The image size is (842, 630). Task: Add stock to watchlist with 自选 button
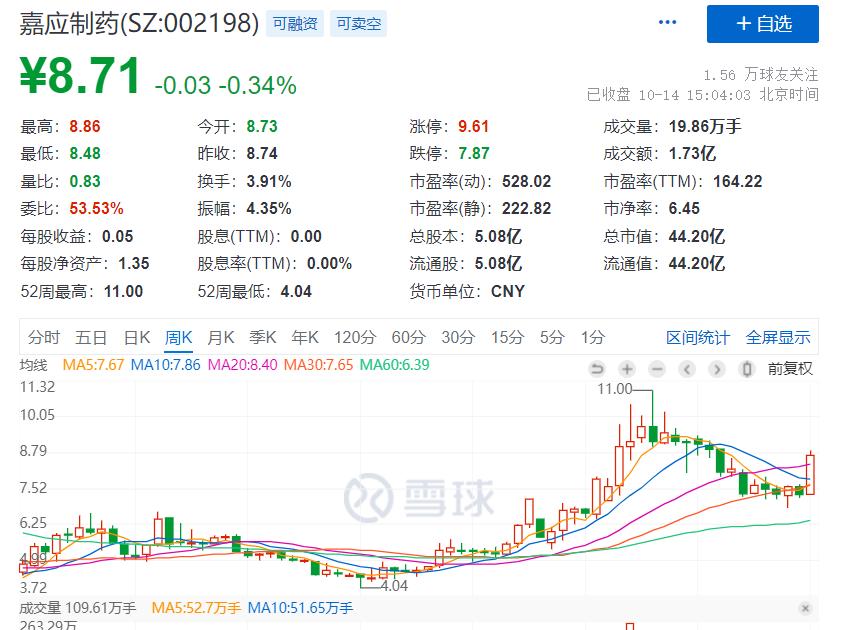tap(763, 24)
